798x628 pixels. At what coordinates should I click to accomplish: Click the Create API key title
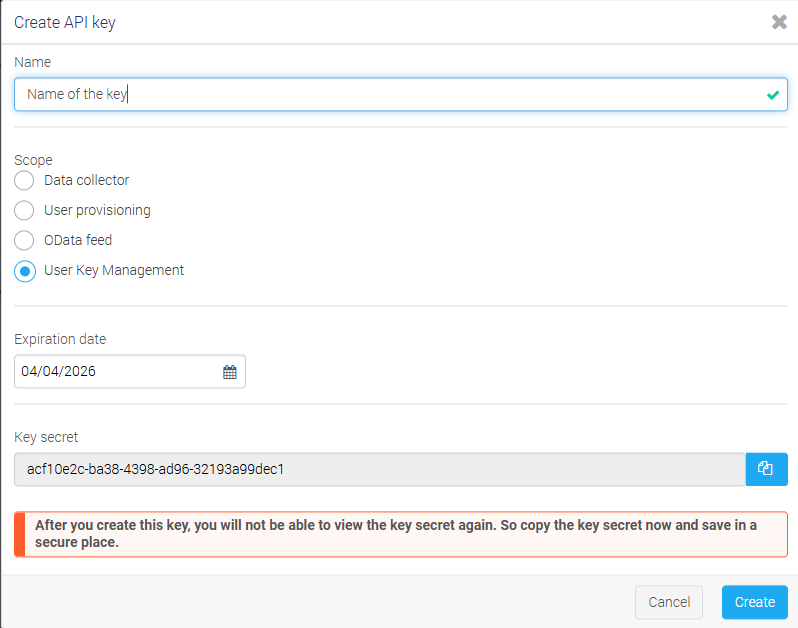(65, 22)
